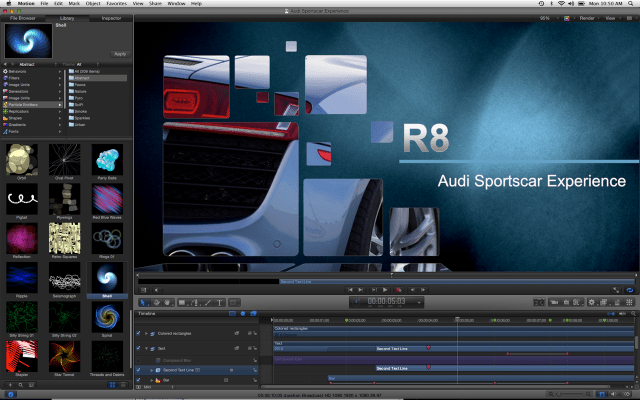Screen dimensions: 640x400
Task: Click the Behaviors category icon
Action: click(6, 71)
